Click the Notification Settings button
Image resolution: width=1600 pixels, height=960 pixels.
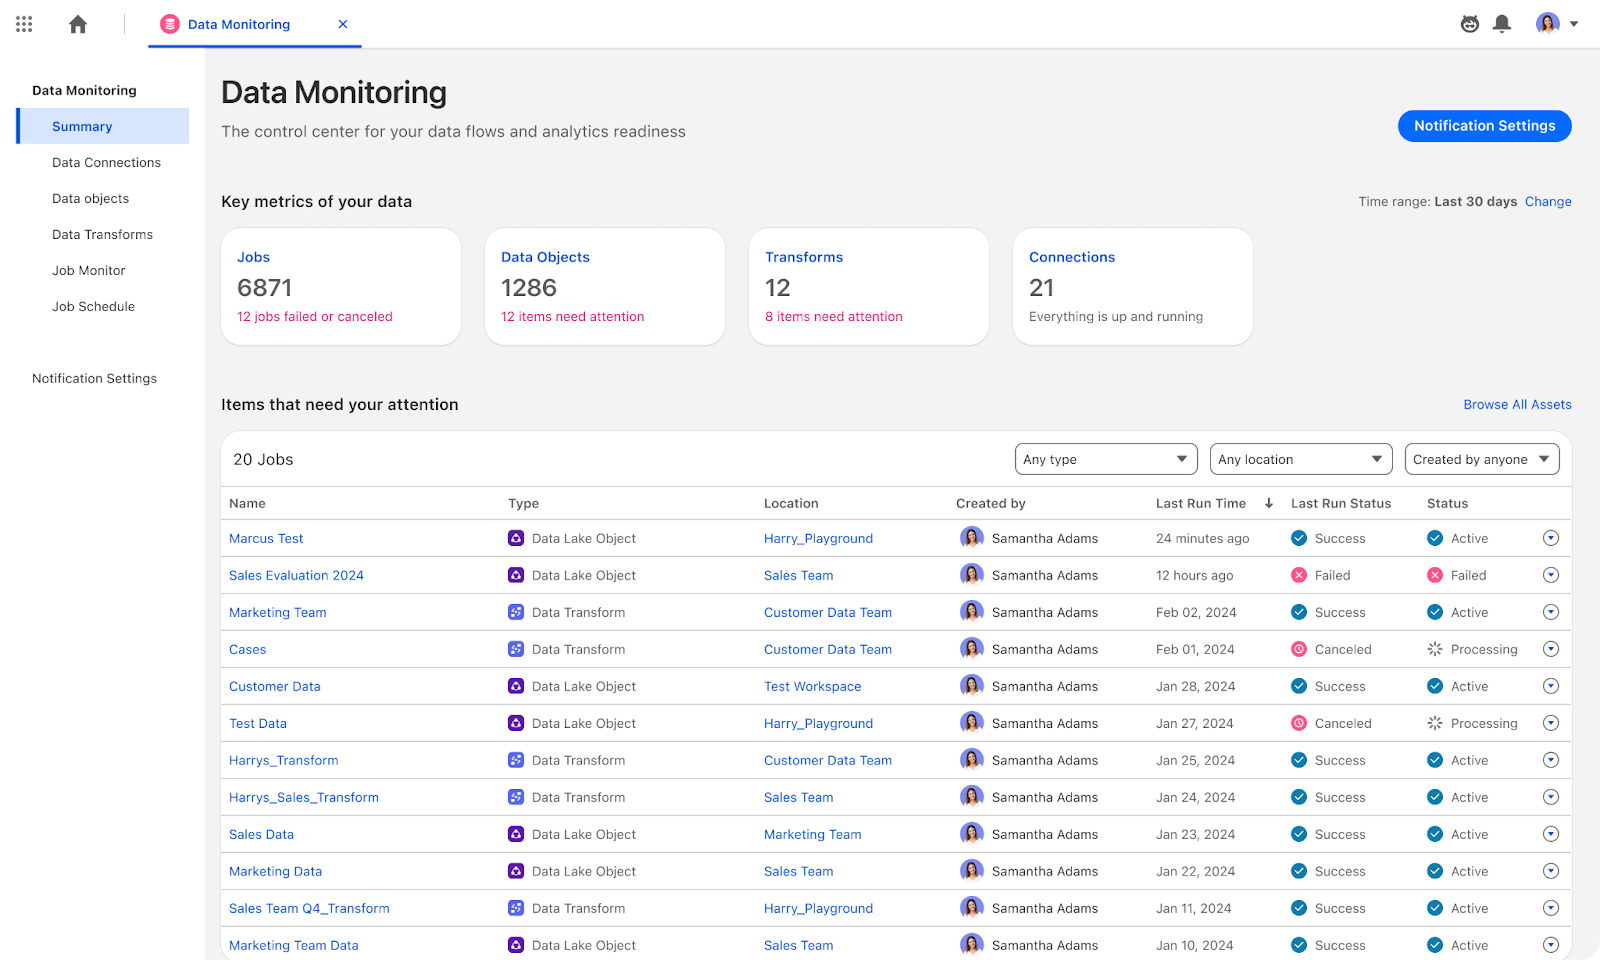click(1484, 126)
